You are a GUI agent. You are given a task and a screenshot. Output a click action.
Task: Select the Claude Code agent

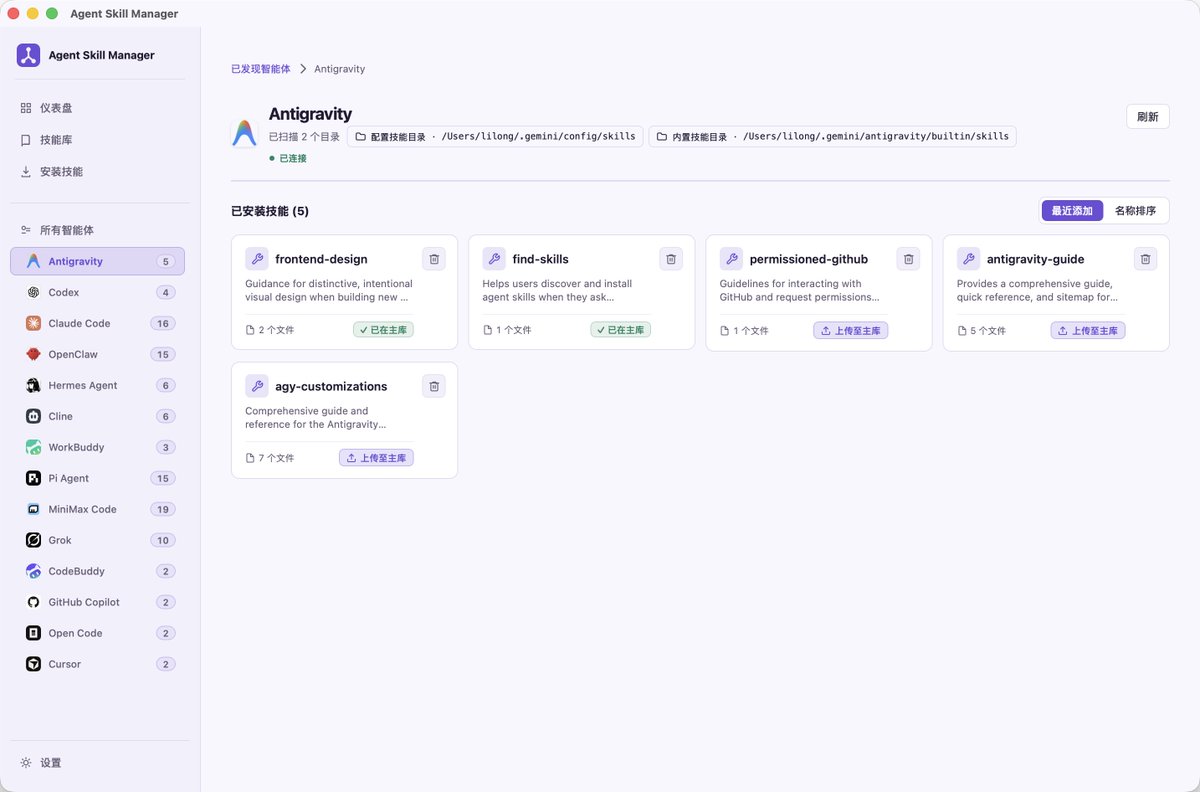tap(97, 323)
